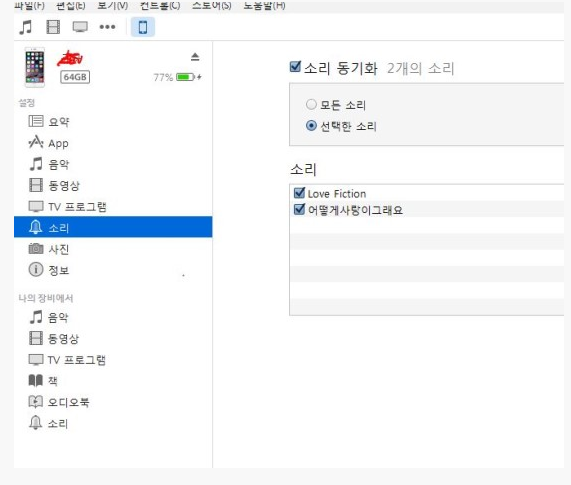The height and width of the screenshot is (485, 571).
Task: Click the 77% battery indicator
Action: [x=177, y=77]
